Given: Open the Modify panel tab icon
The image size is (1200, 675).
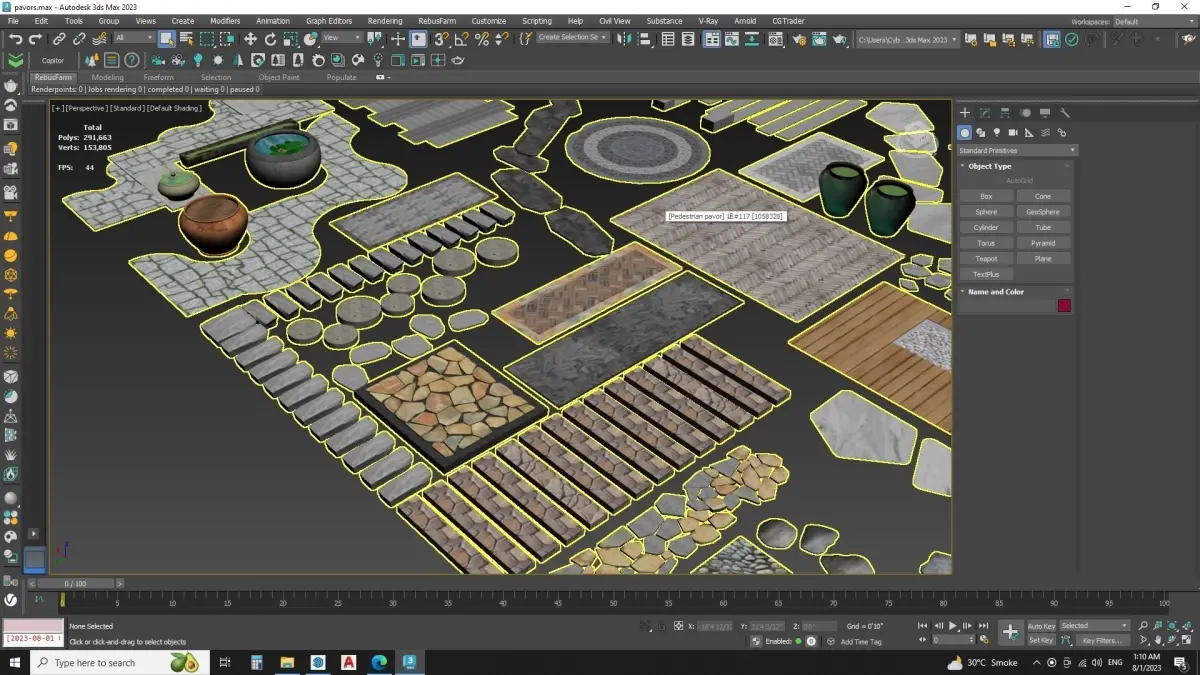Looking at the screenshot, I should click(985, 113).
